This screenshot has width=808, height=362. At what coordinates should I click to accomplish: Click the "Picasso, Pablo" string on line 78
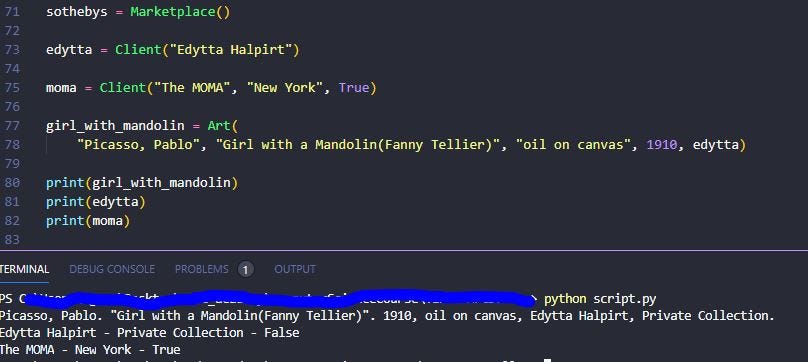click(x=138, y=145)
